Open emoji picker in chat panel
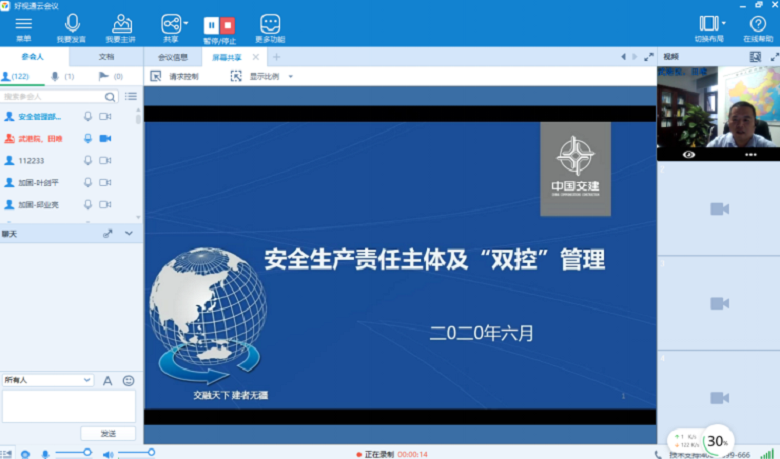 pyautogui.click(x=128, y=380)
